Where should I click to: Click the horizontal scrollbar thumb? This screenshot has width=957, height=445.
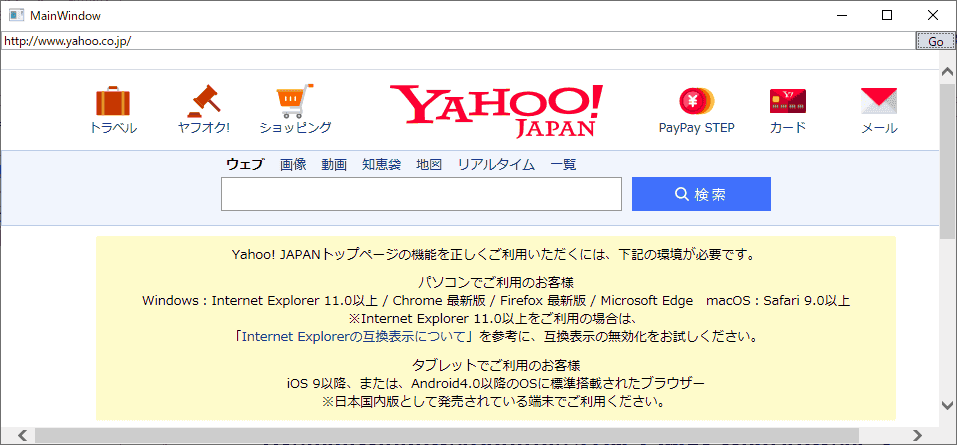tap(447, 435)
